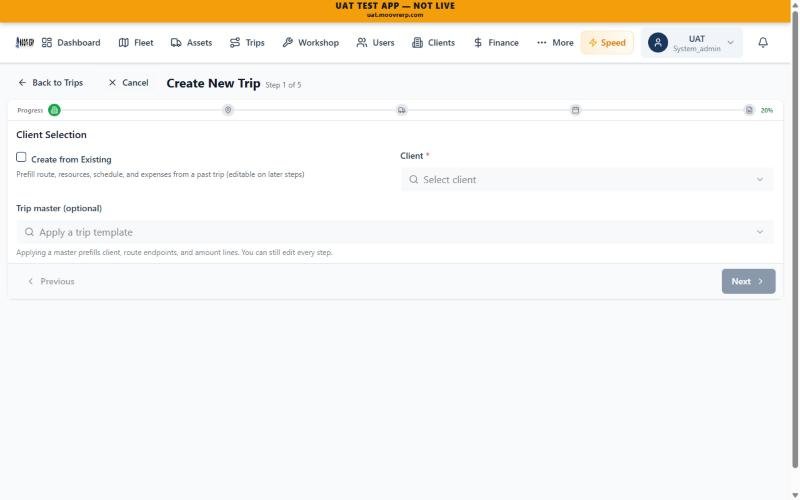Open Dashboard from the navigation bar
This screenshot has width=800, height=500.
tap(71, 43)
